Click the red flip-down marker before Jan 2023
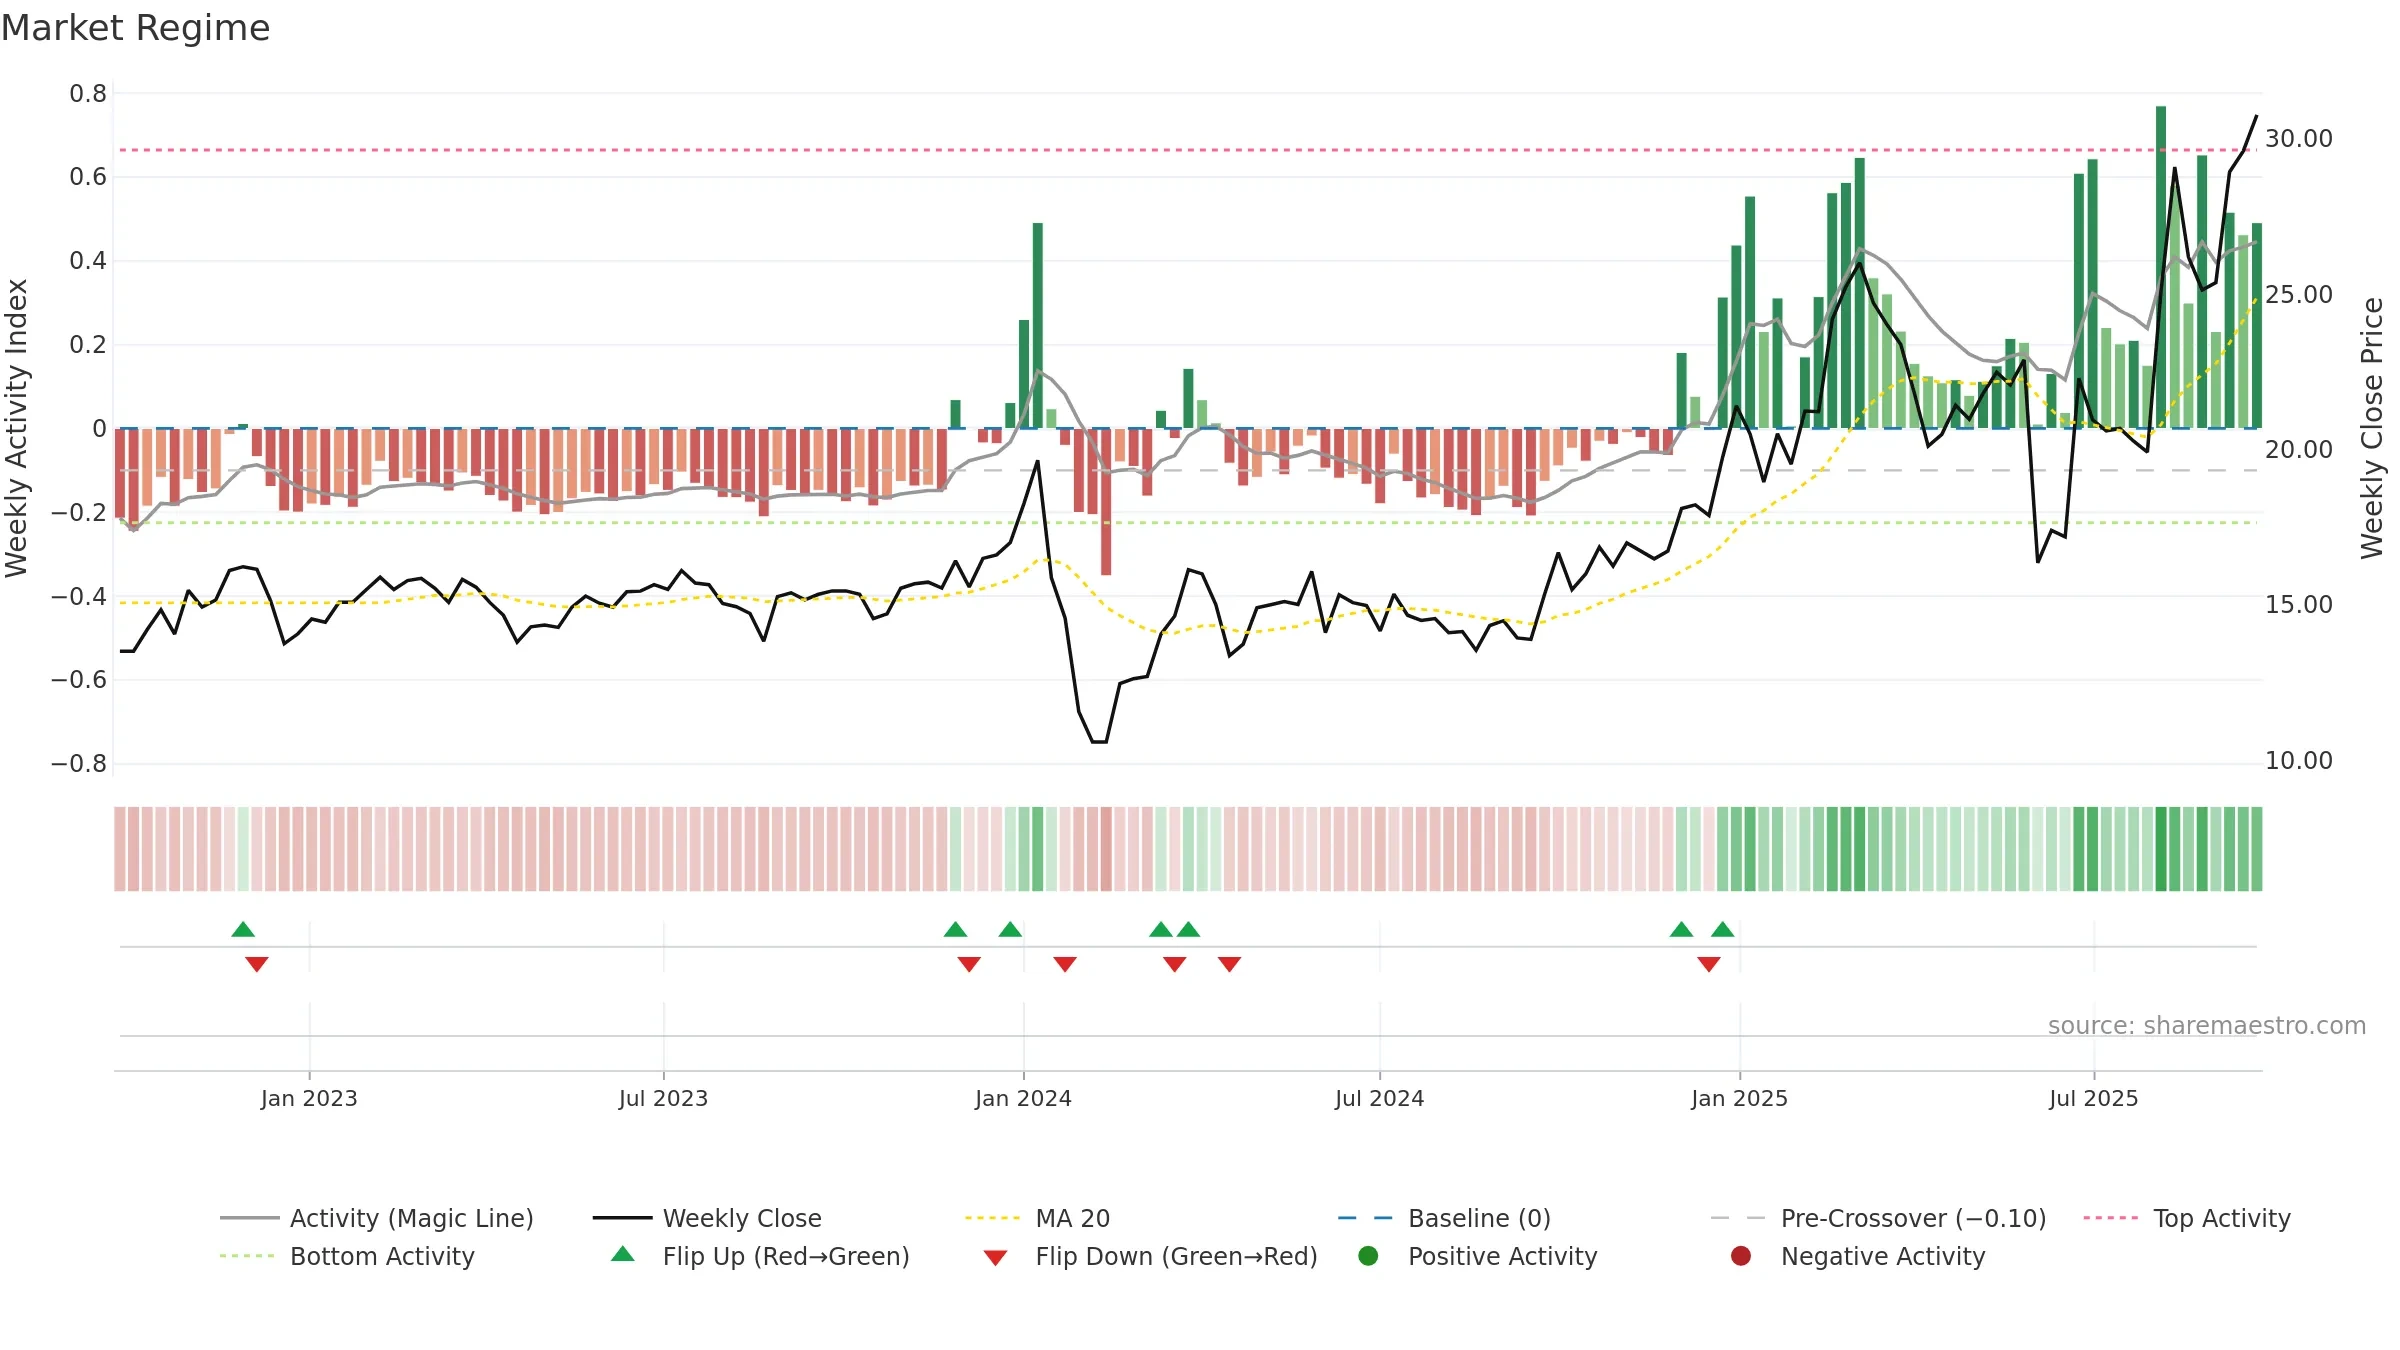2400x1350 pixels. 257,964
